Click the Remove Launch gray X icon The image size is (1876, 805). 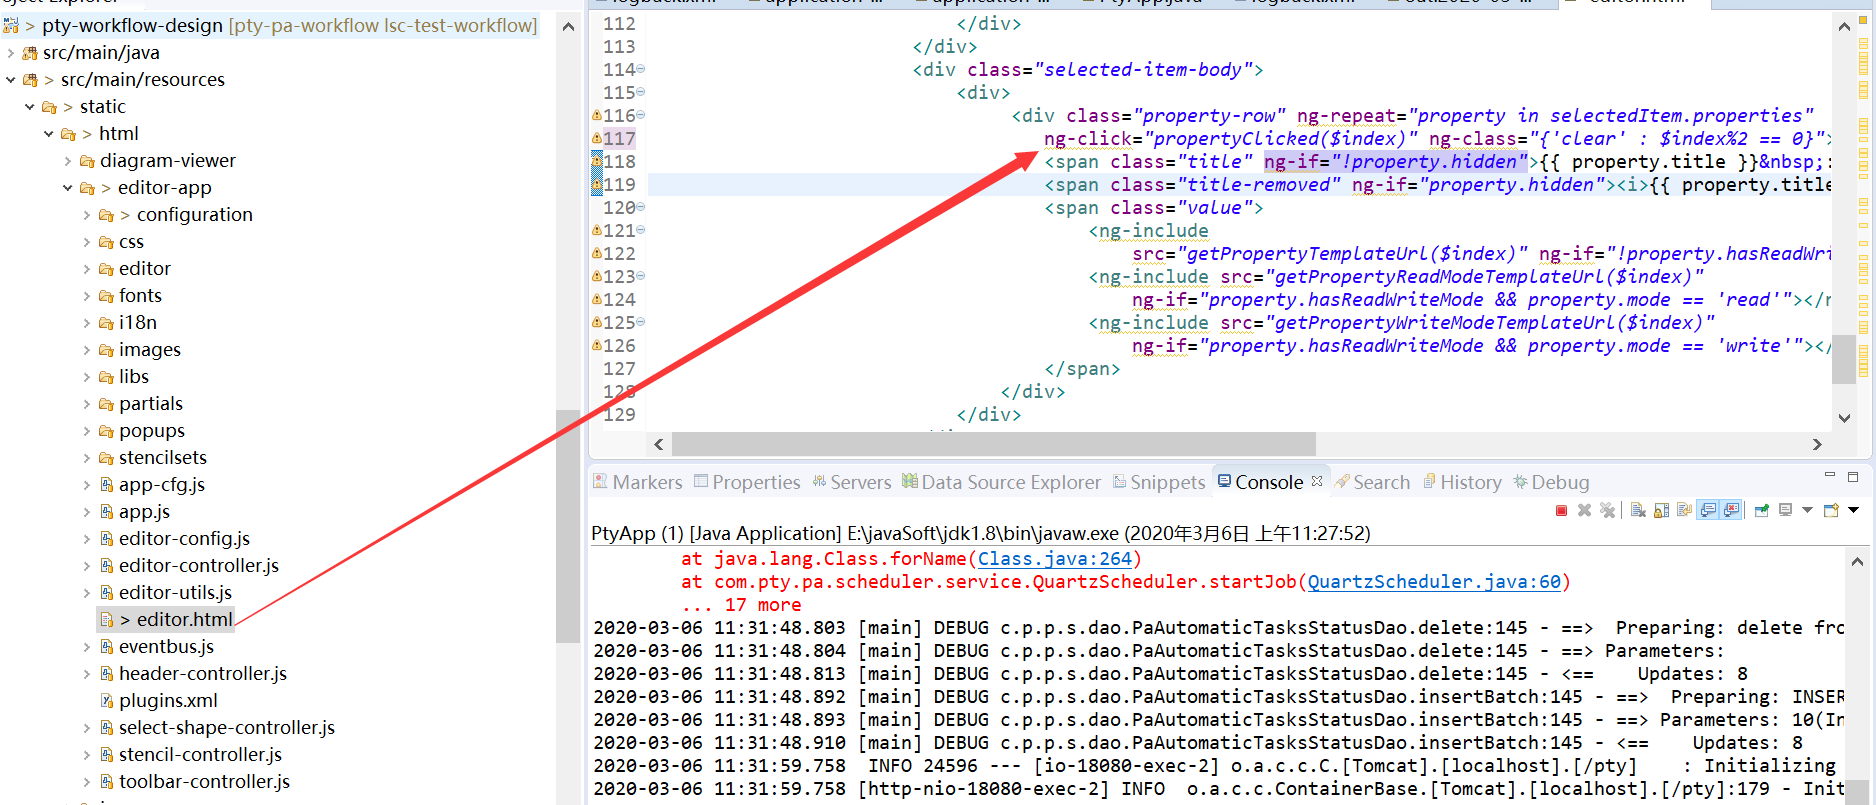click(x=1584, y=510)
